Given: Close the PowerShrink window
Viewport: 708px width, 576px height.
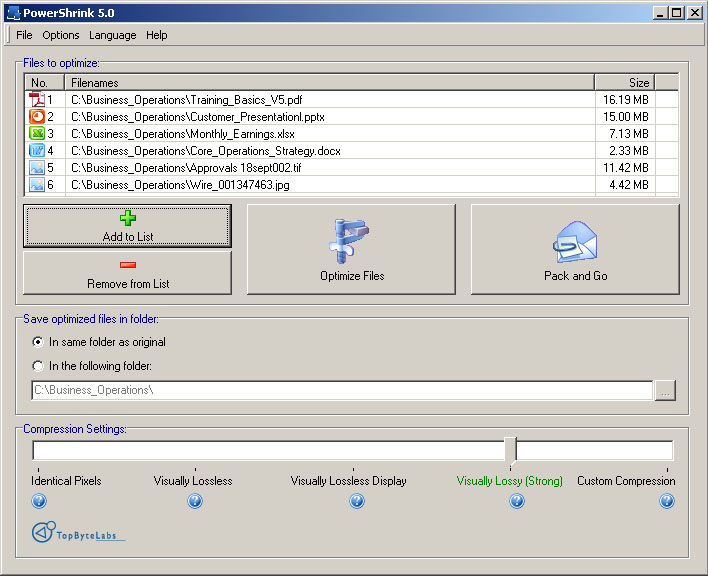Looking at the screenshot, I should coord(694,13).
